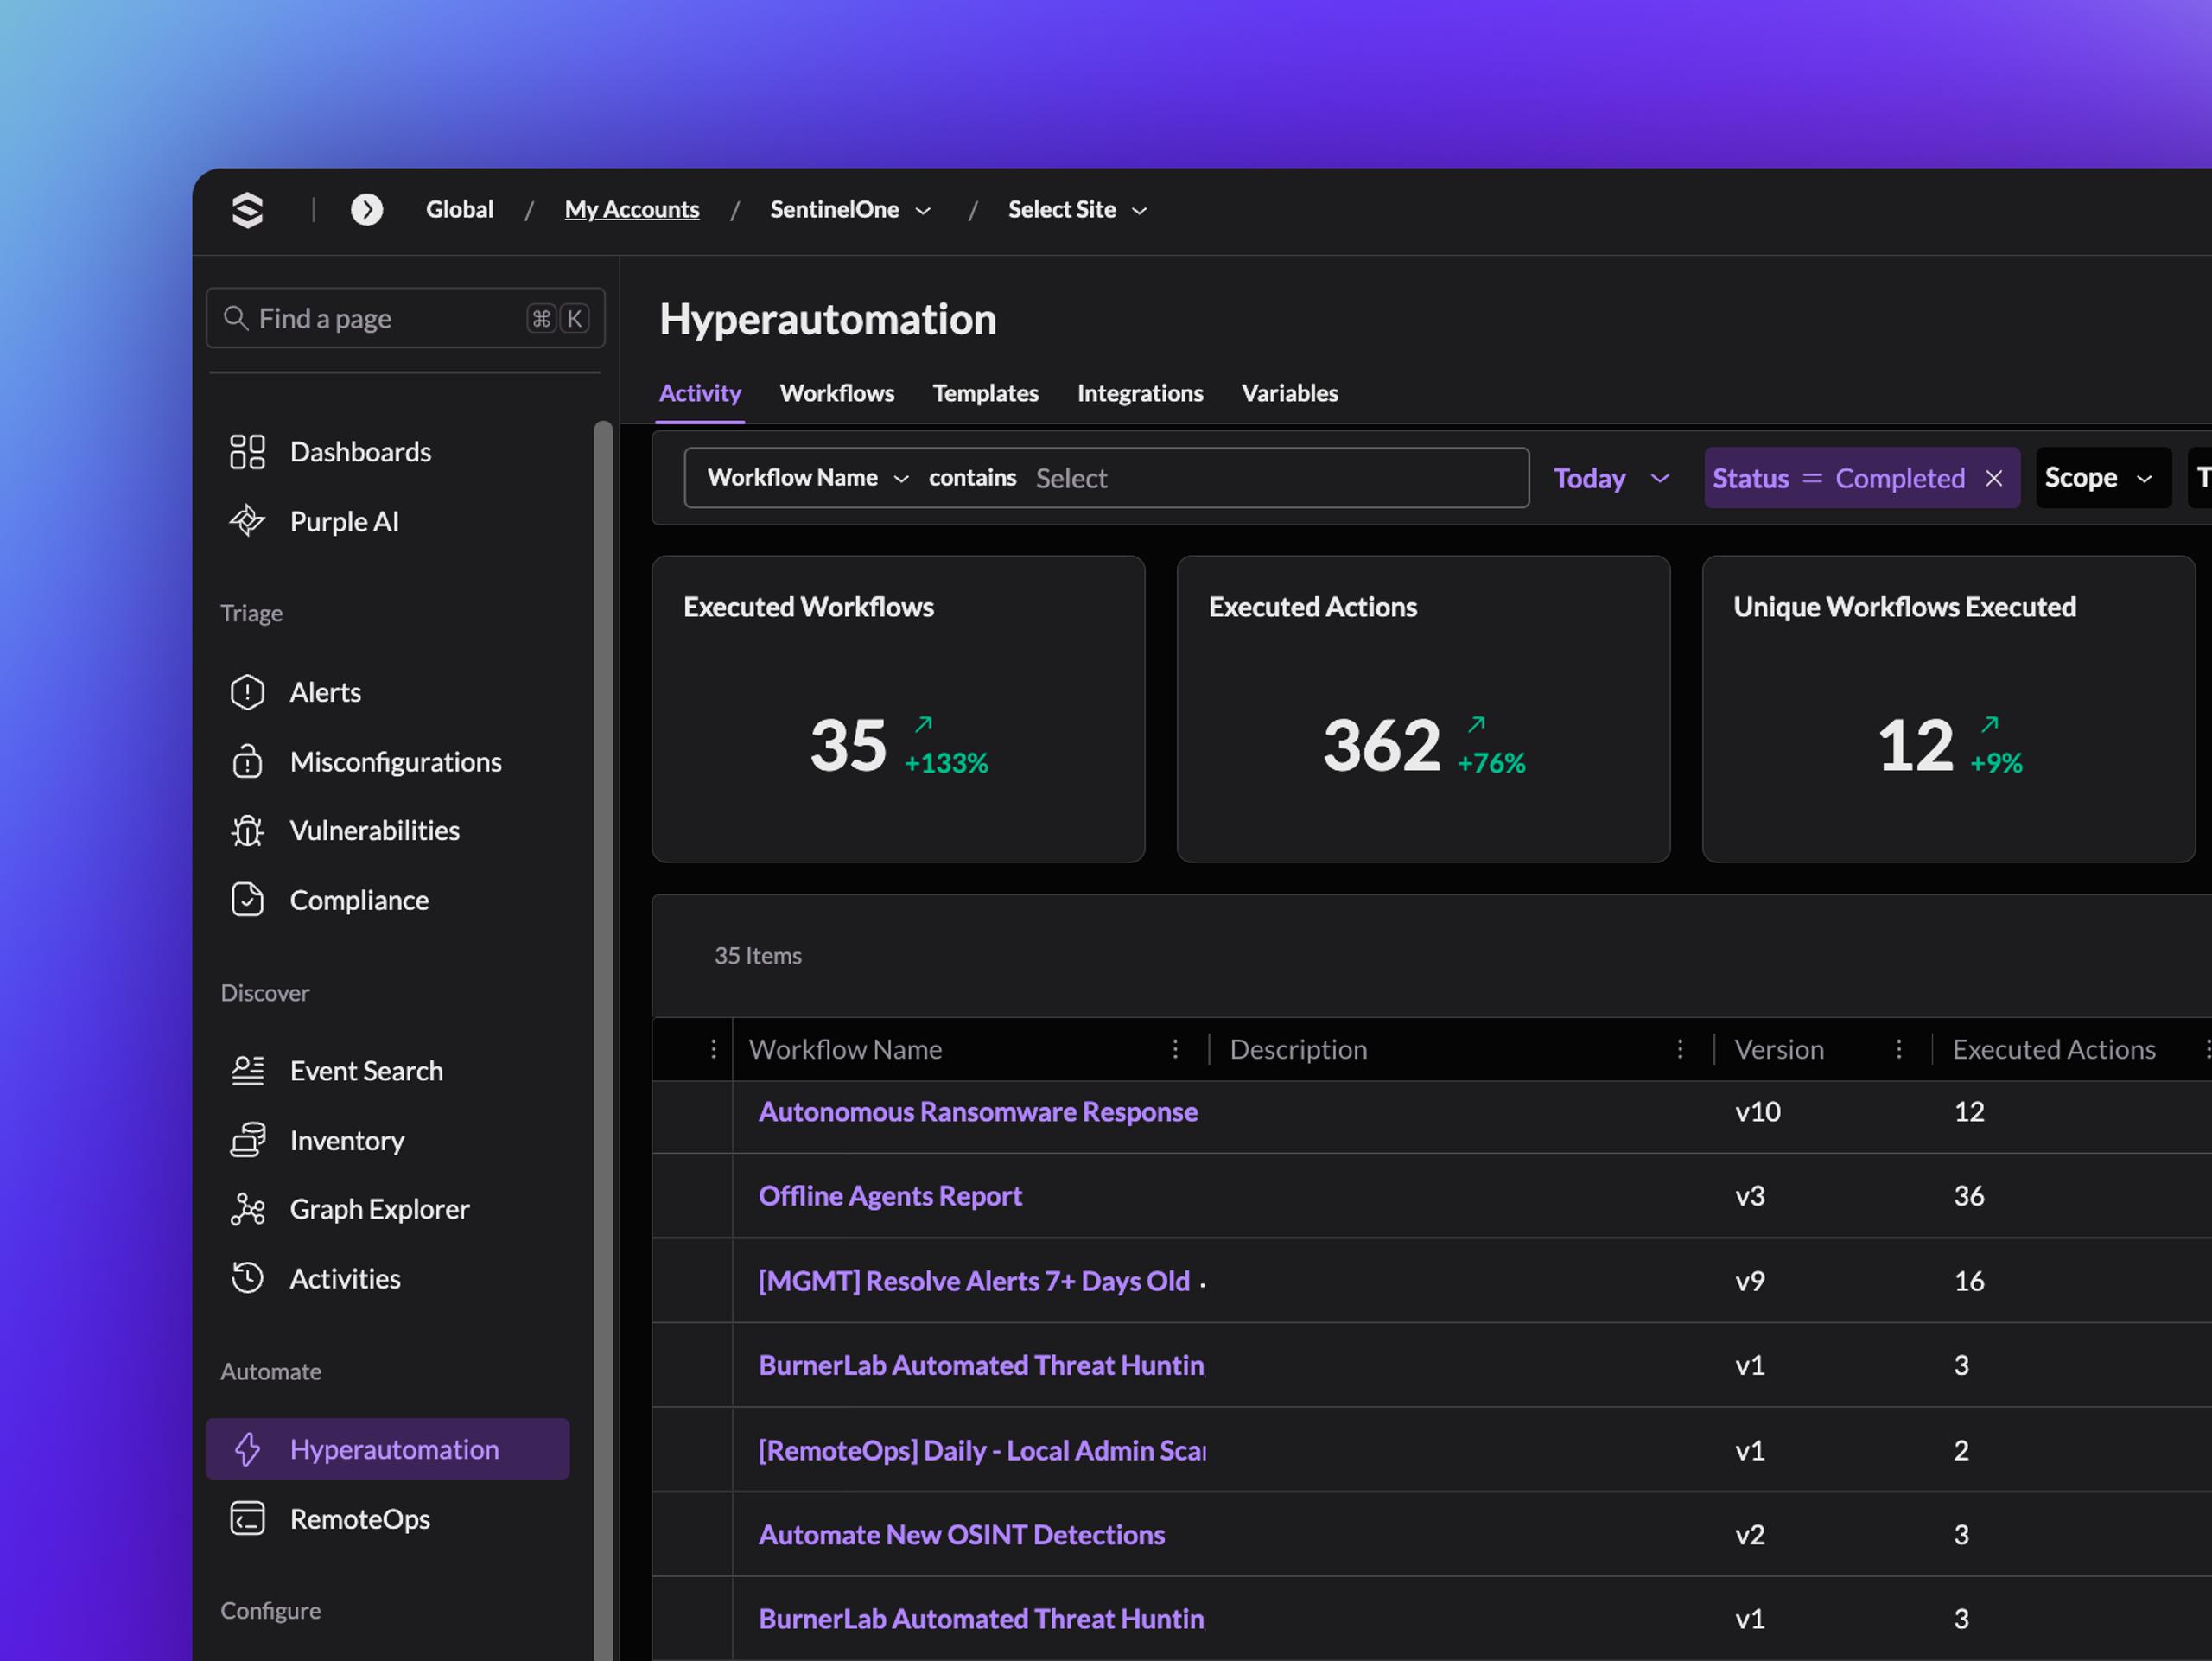Click the Find a page search field
This screenshot has height=1661, width=2212.
coord(405,318)
